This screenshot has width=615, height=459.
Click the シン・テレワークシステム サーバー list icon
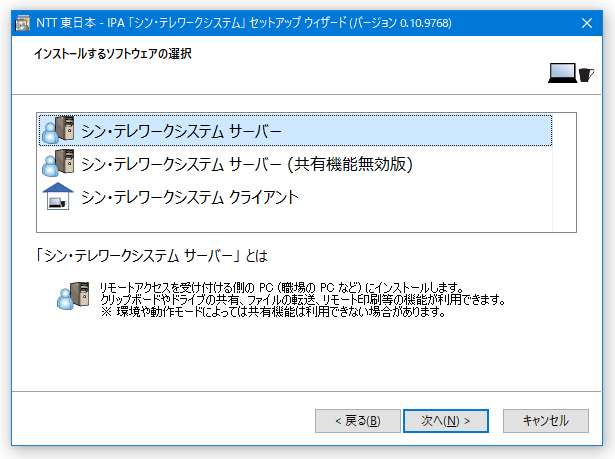pyautogui.click(x=58, y=130)
